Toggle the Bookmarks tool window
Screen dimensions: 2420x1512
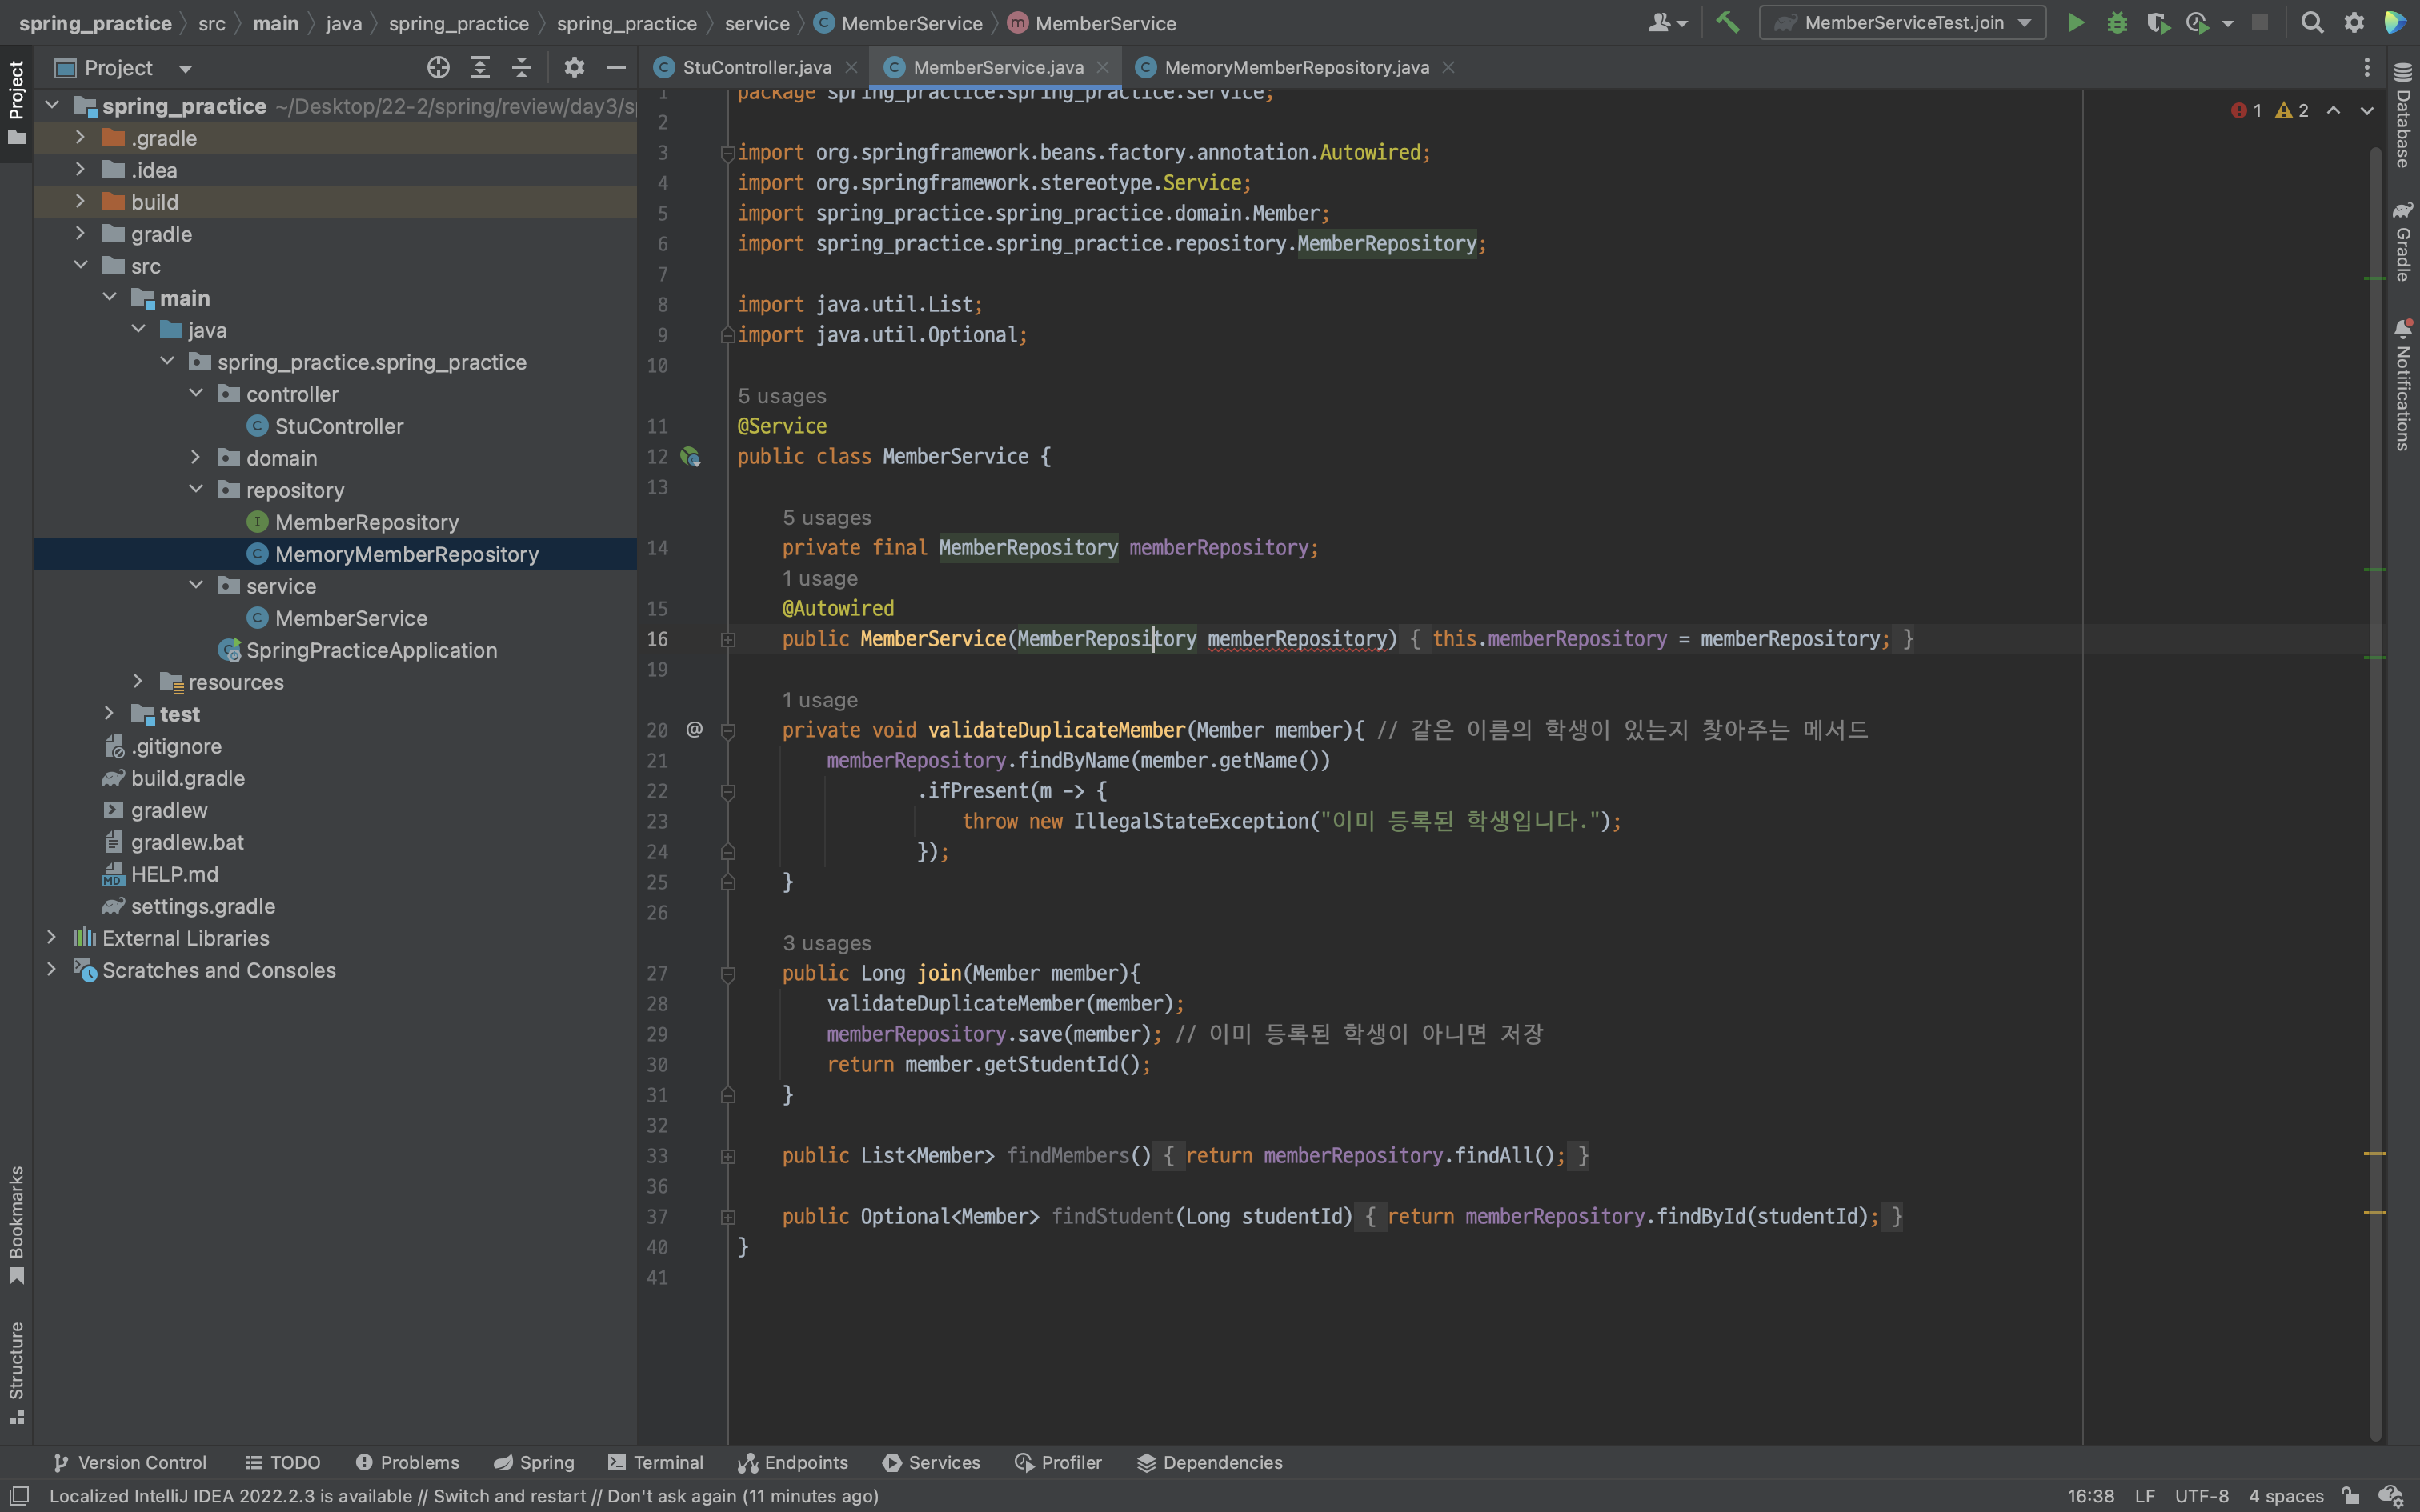16,1223
